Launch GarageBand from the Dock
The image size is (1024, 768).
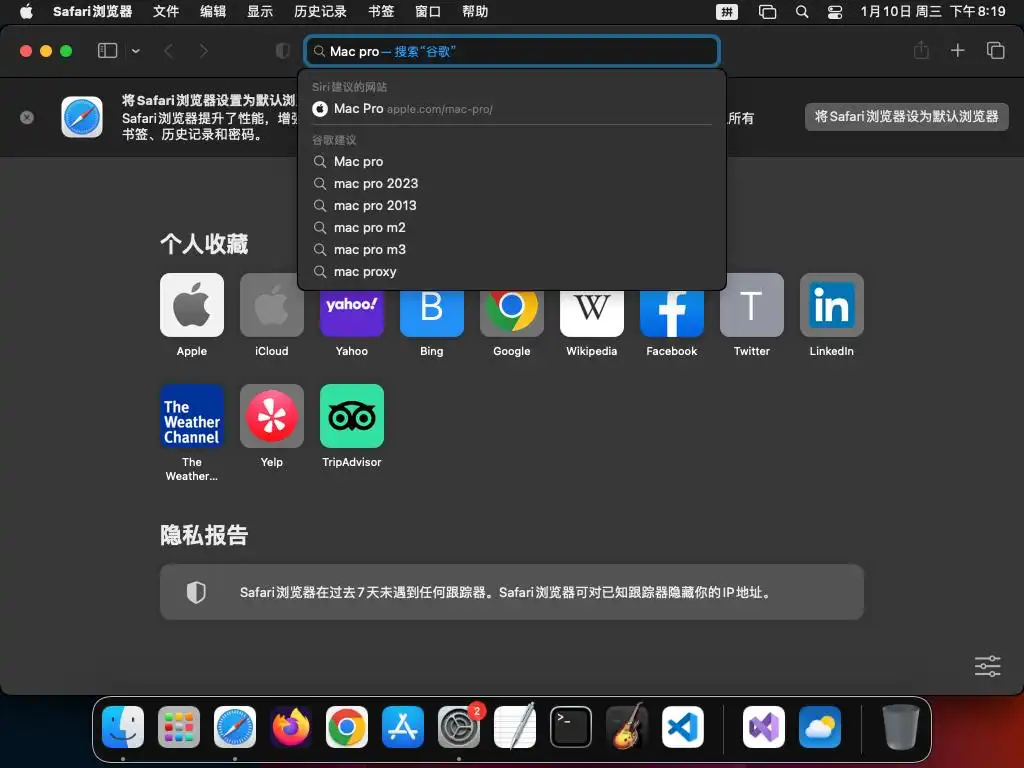click(x=627, y=727)
